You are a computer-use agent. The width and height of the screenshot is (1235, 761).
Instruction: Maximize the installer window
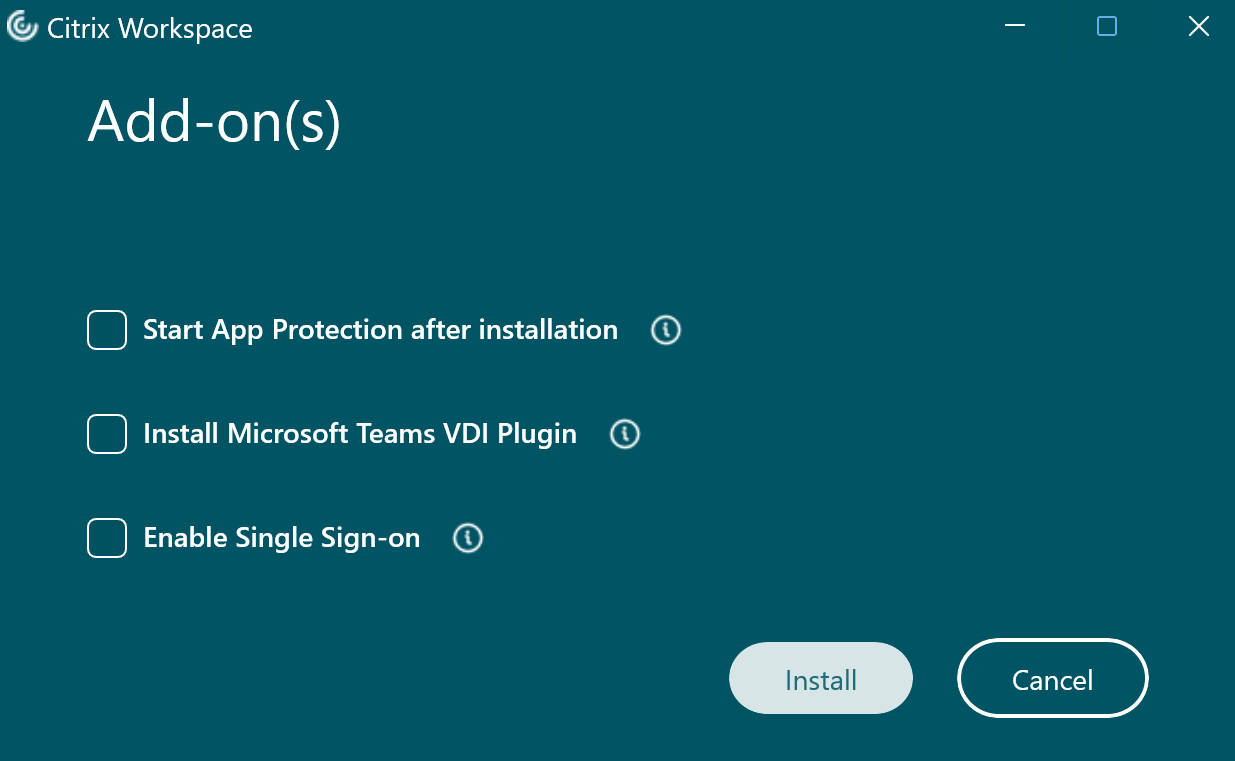pyautogui.click(x=1106, y=27)
